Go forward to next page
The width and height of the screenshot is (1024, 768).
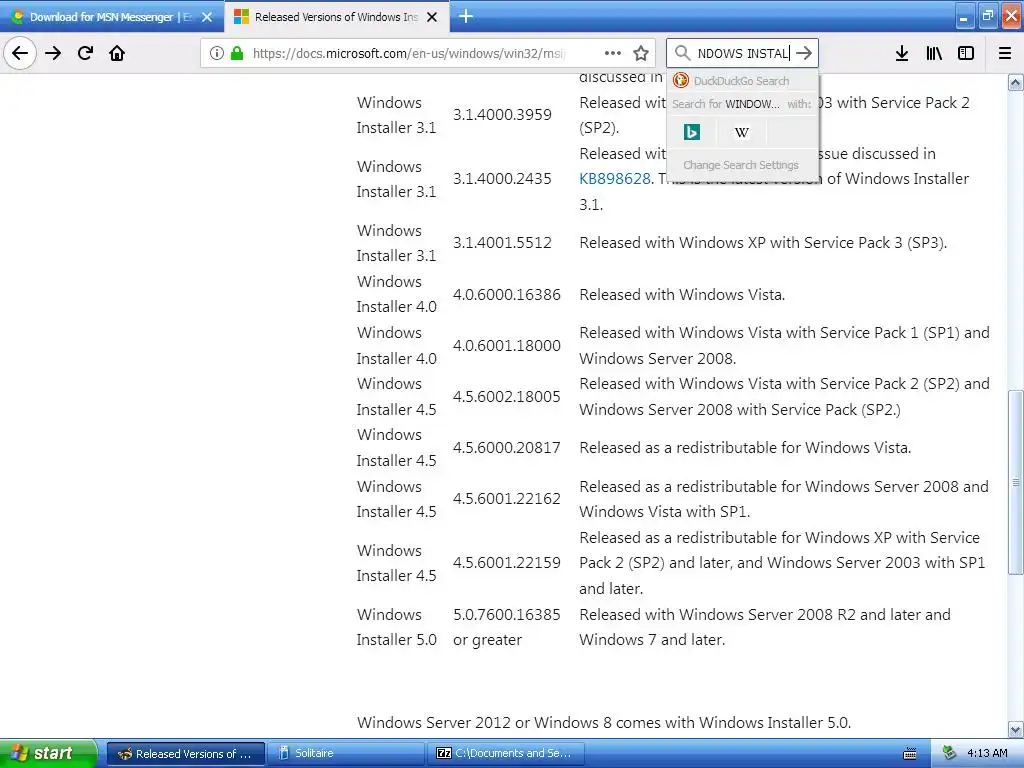pos(53,53)
